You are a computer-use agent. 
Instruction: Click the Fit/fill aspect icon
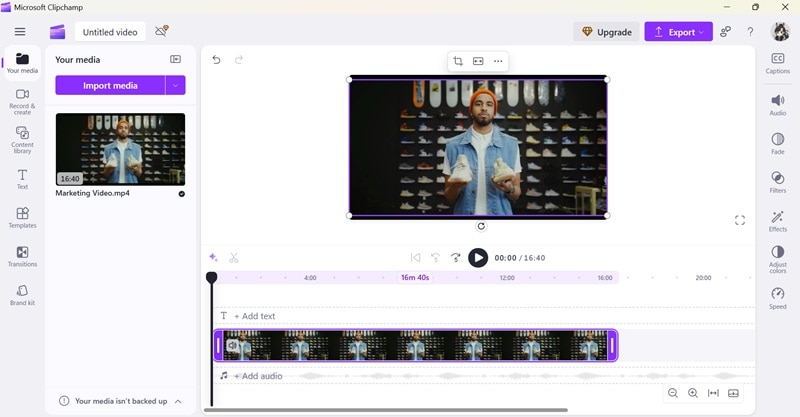pyautogui.click(x=478, y=61)
